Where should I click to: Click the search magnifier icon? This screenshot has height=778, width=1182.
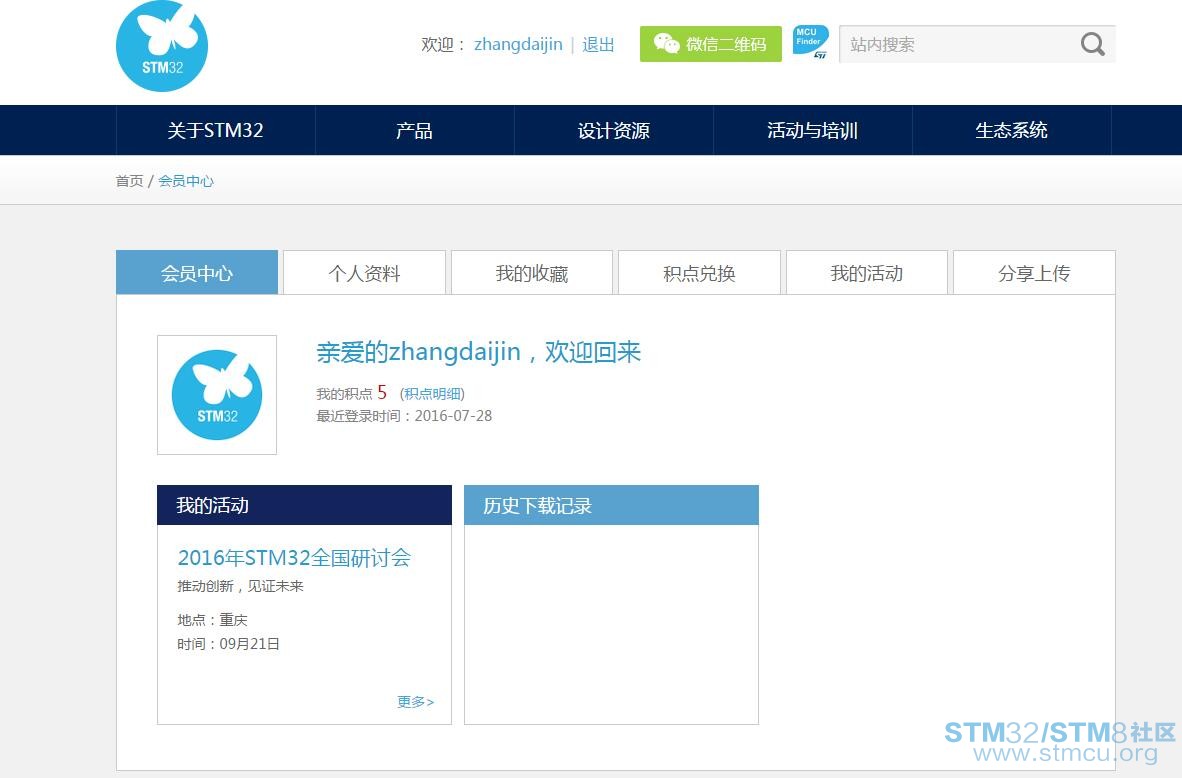click(1092, 44)
